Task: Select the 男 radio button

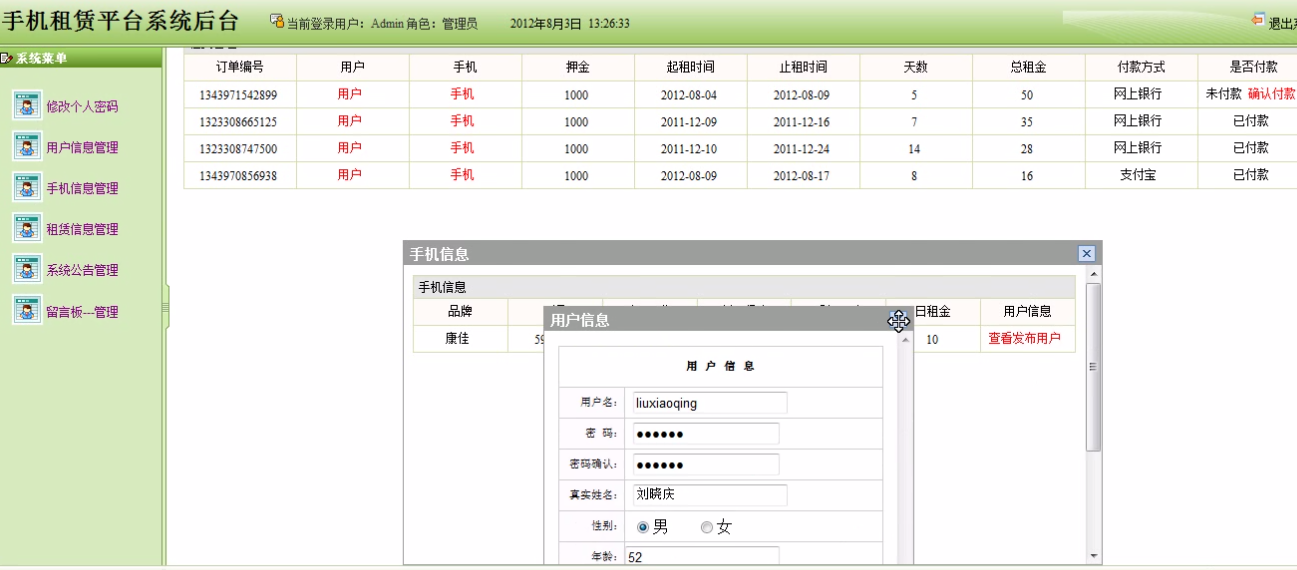Action: point(643,527)
